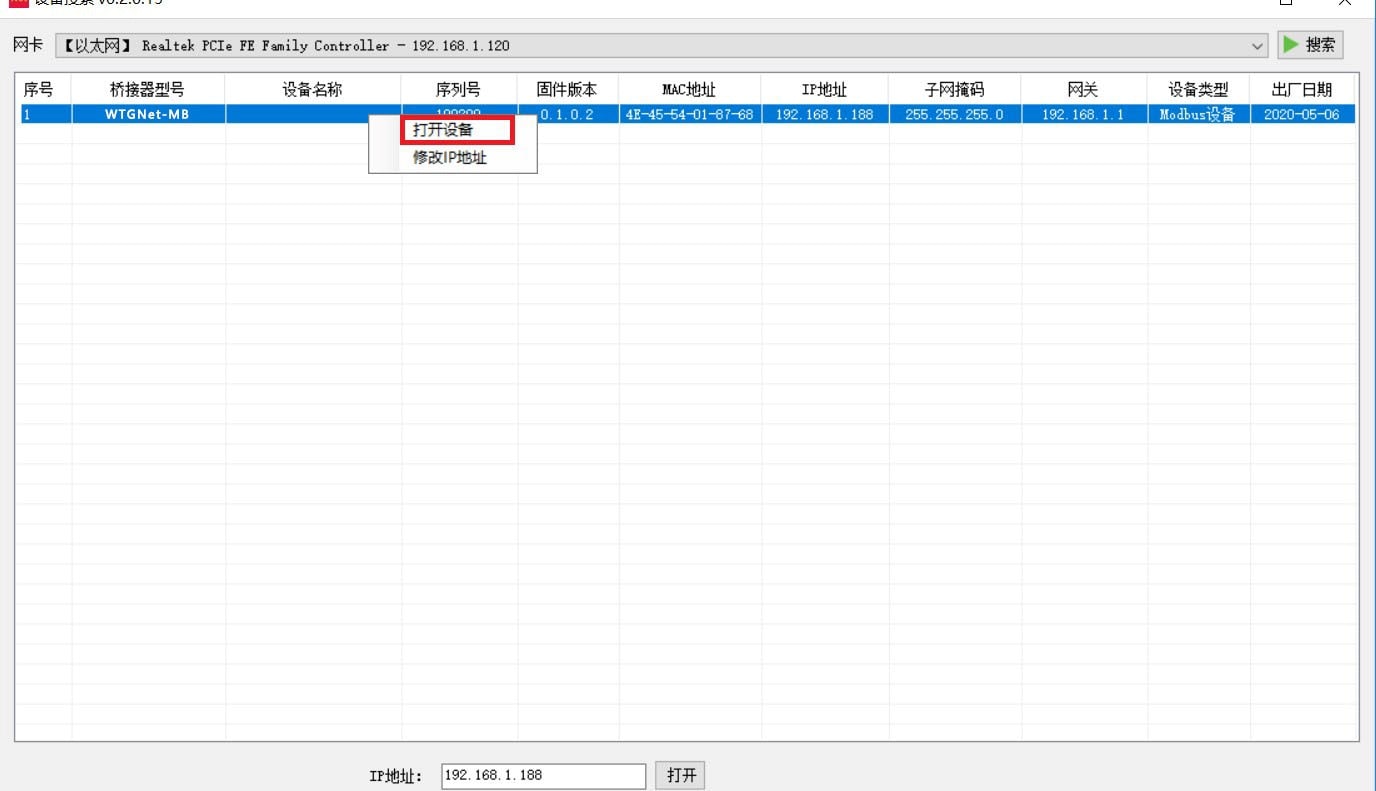Open the 网卡 network adapter dropdown
The height and width of the screenshot is (791, 1376).
pyautogui.click(x=662, y=46)
